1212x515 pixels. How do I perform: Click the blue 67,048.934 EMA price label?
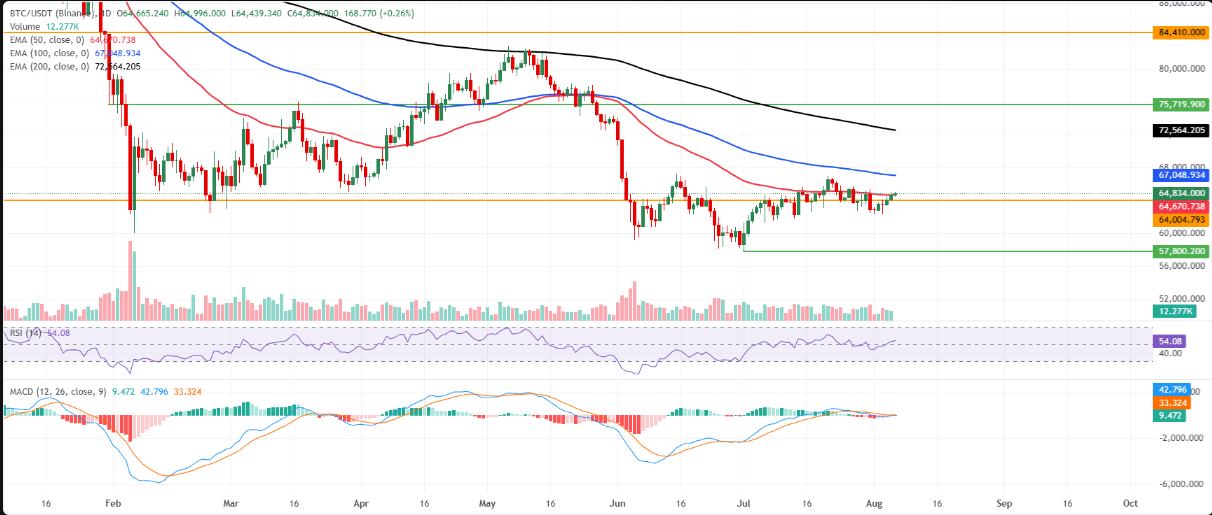click(1180, 175)
